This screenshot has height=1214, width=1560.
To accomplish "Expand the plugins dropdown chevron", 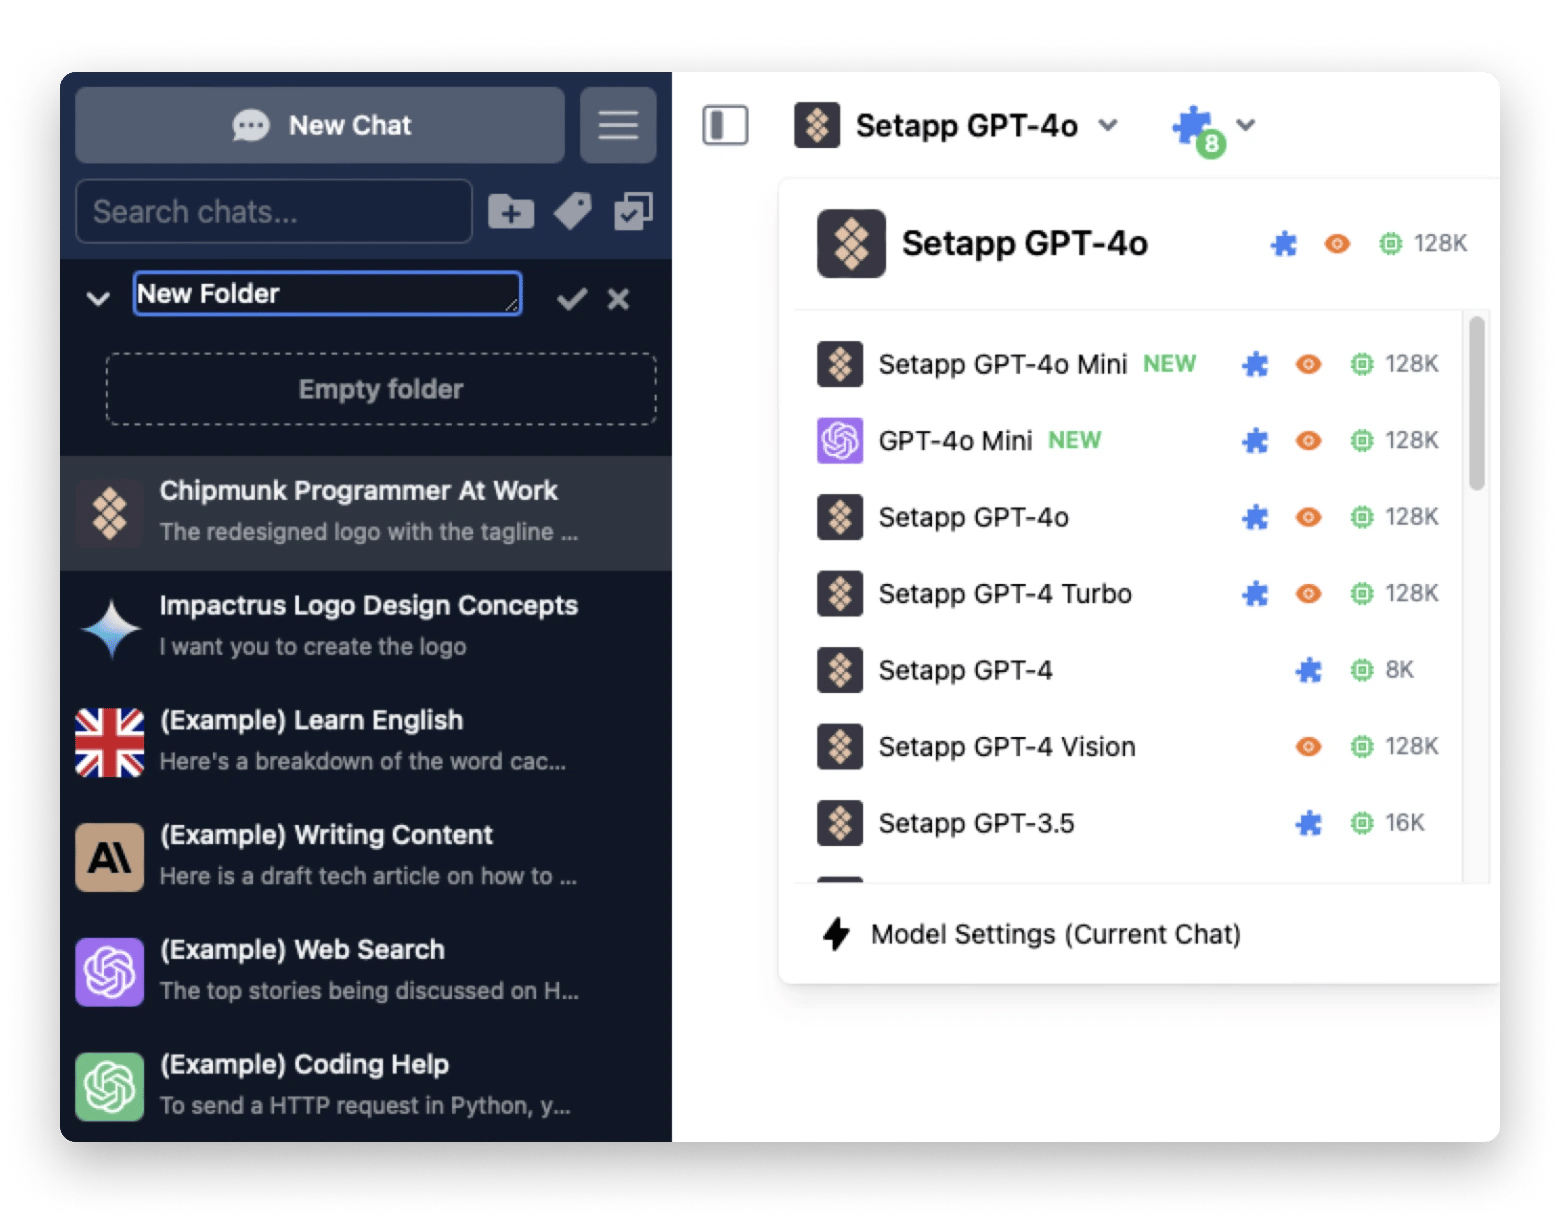I will point(1245,124).
